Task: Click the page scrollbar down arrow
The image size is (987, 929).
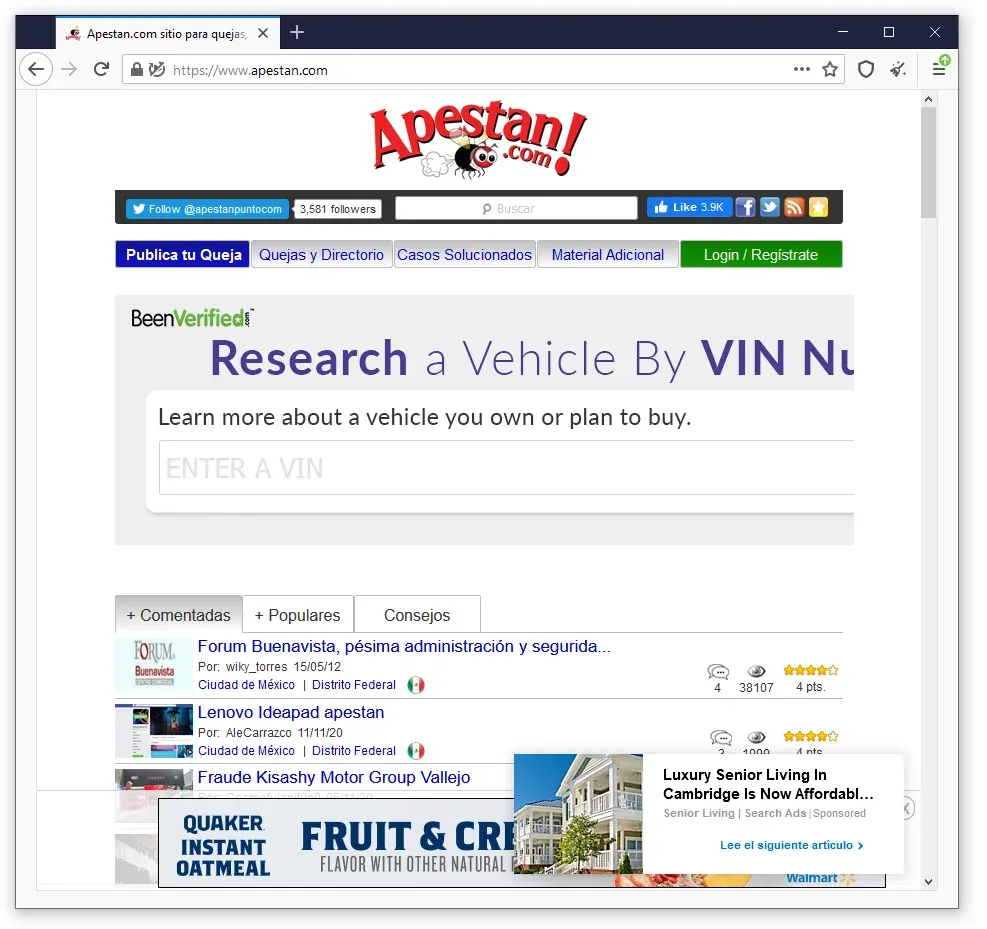Action: click(x=928, y=882)
